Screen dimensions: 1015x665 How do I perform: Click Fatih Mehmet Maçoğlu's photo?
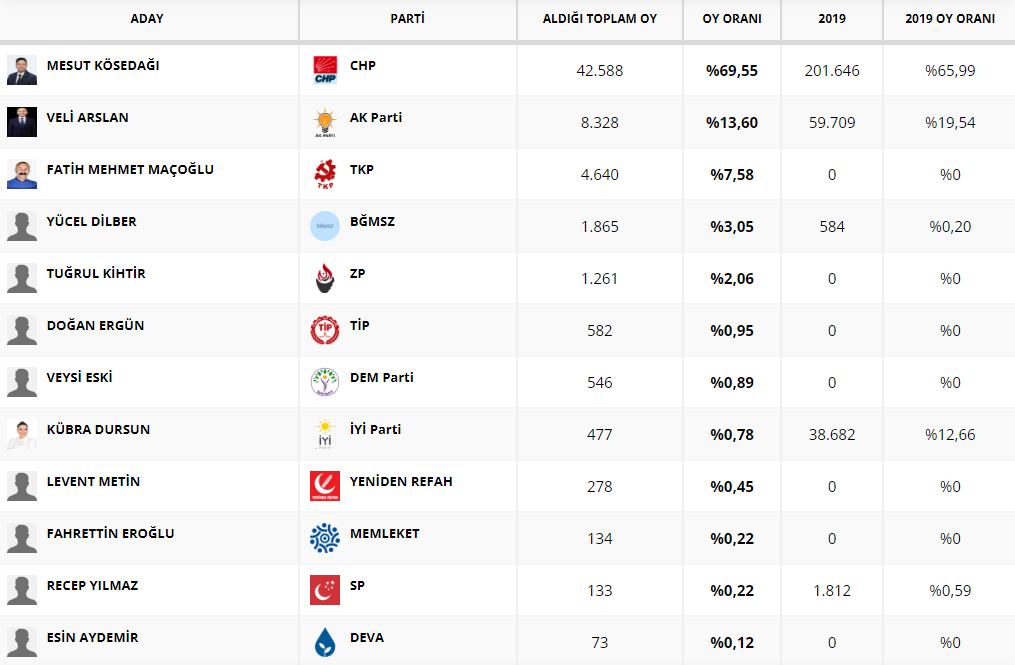coord(22,174)
